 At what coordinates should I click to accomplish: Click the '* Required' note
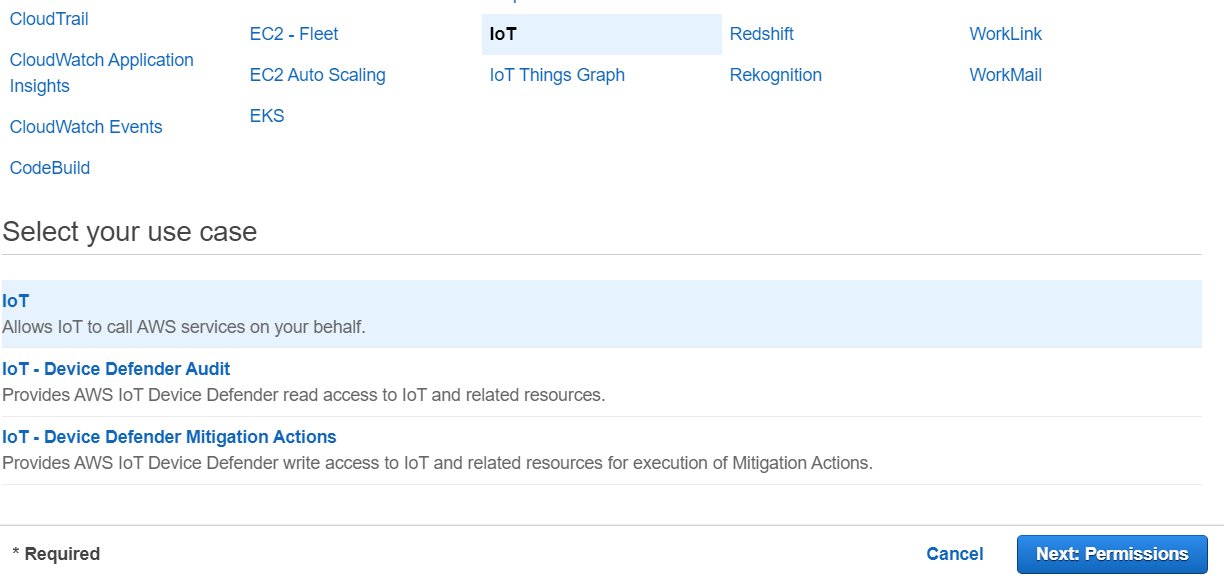(x=56, y=554)
